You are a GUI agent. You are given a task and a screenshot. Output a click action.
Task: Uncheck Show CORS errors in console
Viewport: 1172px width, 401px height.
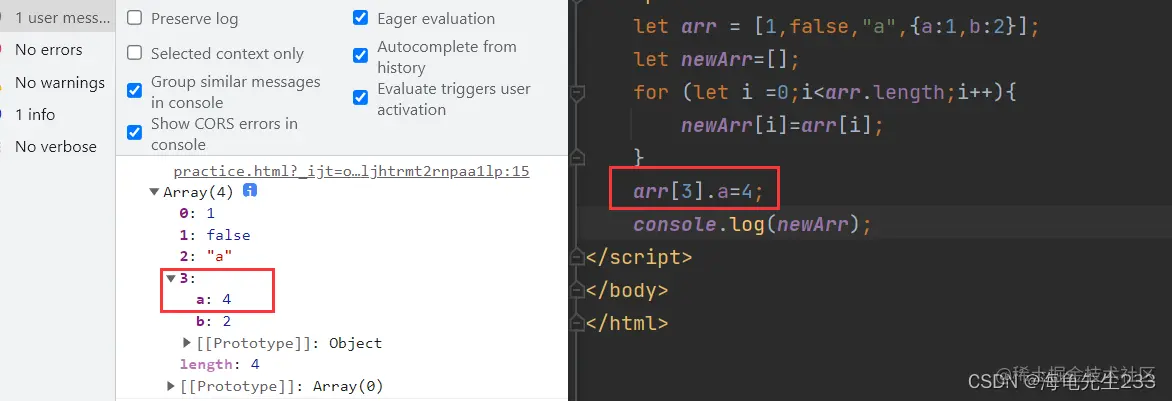[135, 133]
